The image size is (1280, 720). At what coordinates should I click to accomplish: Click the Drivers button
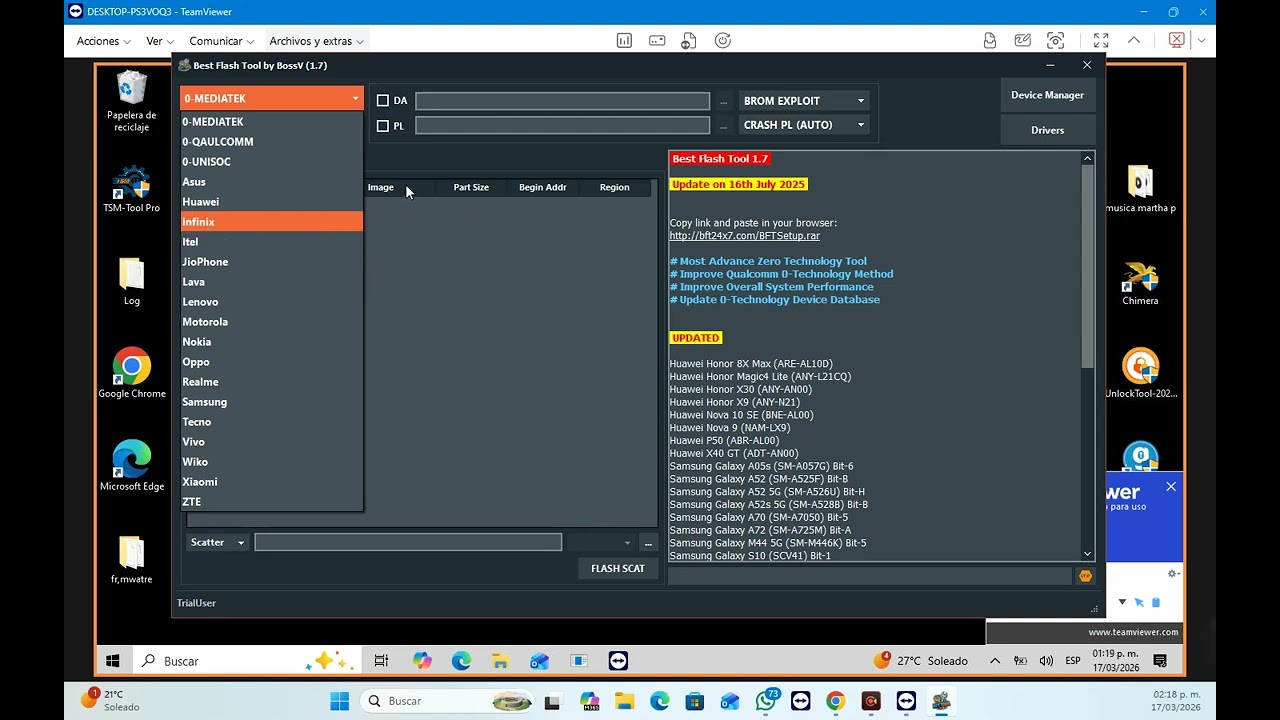(x=1047, y=130)
